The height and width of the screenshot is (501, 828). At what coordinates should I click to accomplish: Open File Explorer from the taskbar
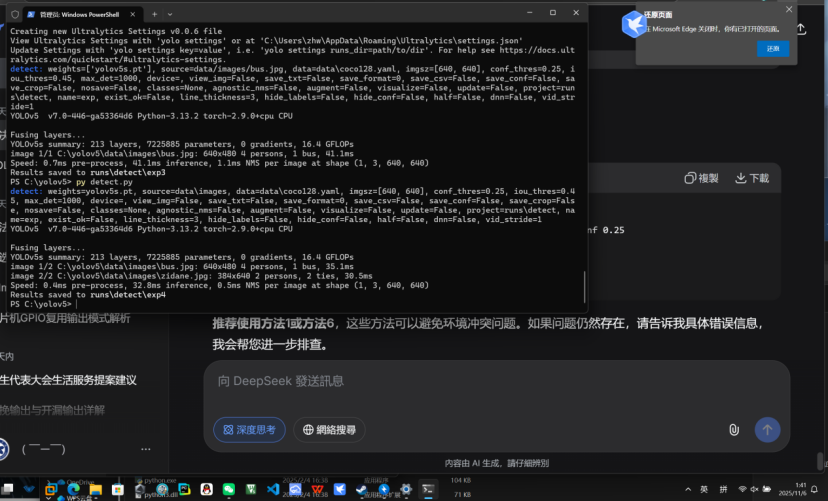click(96, 489)
